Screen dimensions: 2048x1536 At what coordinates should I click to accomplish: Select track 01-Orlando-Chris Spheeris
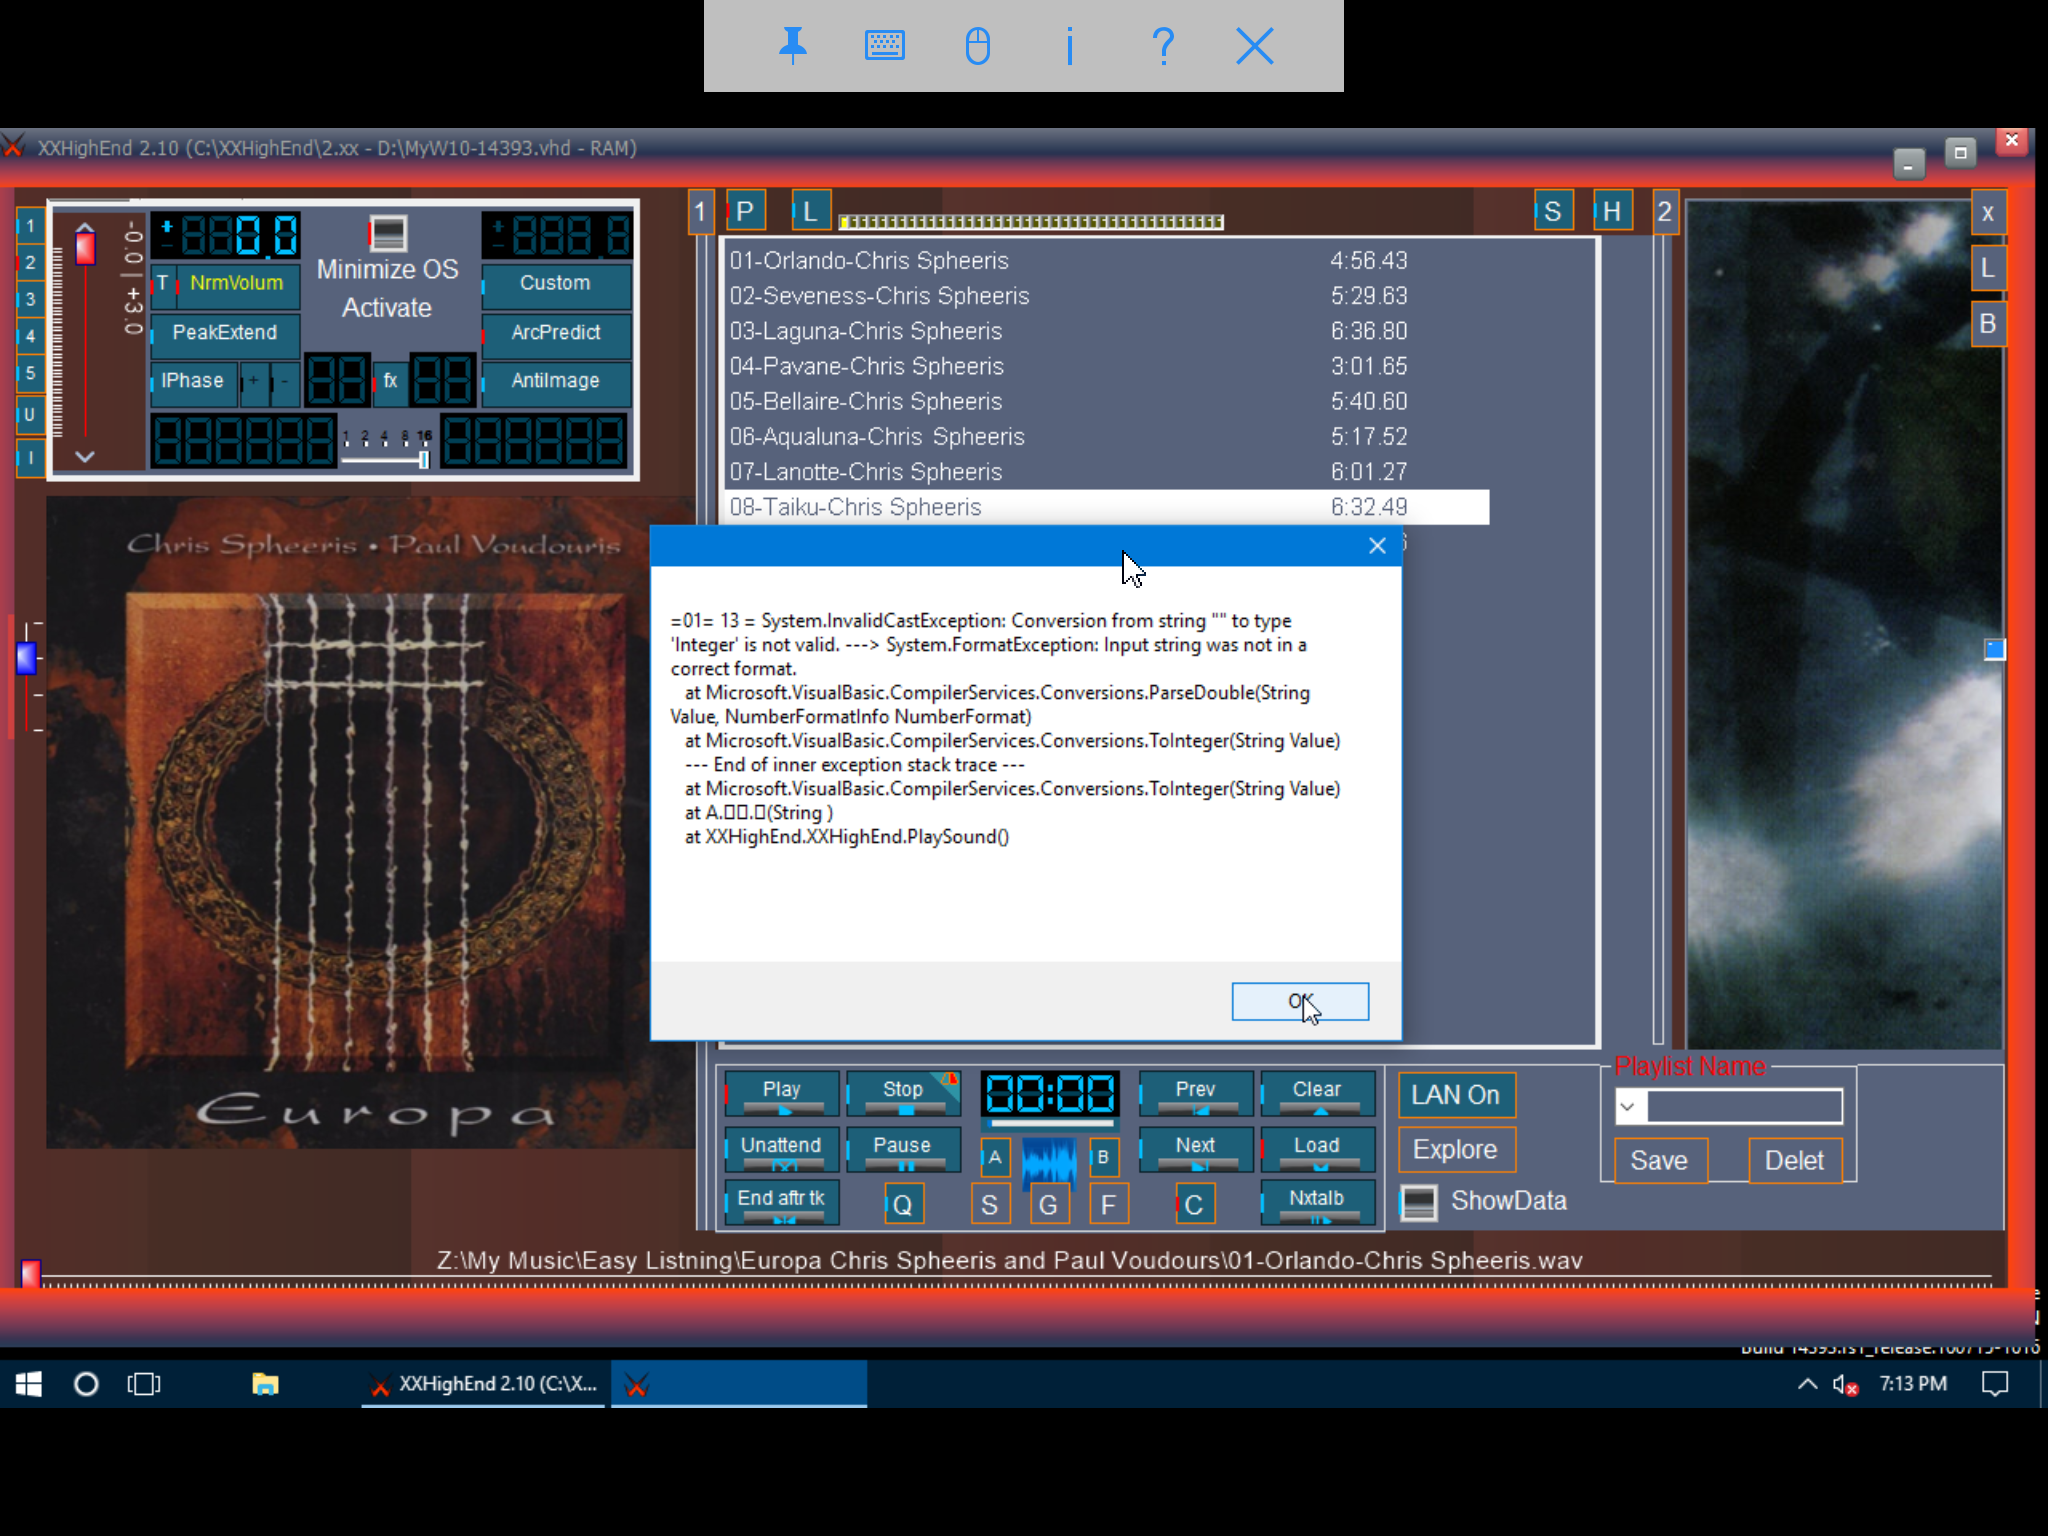tap(1106, 260)
